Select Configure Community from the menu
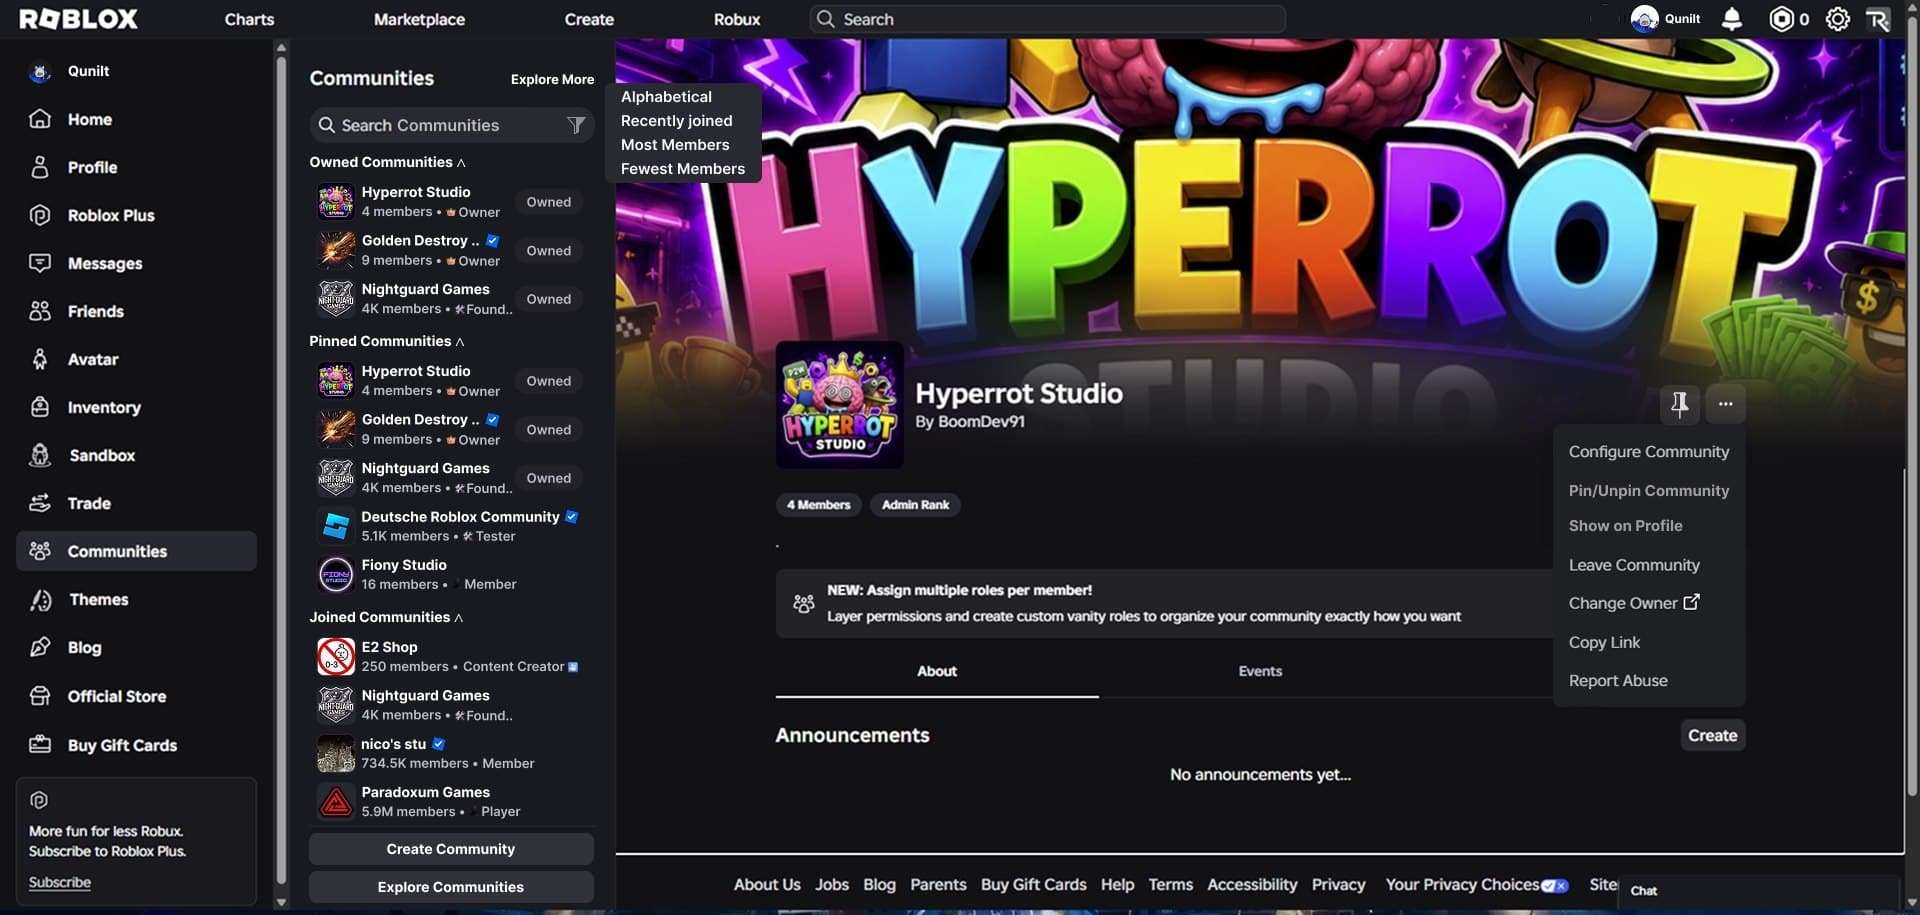The width and height of the screenshot is (1920, 915). (1648, 452)
